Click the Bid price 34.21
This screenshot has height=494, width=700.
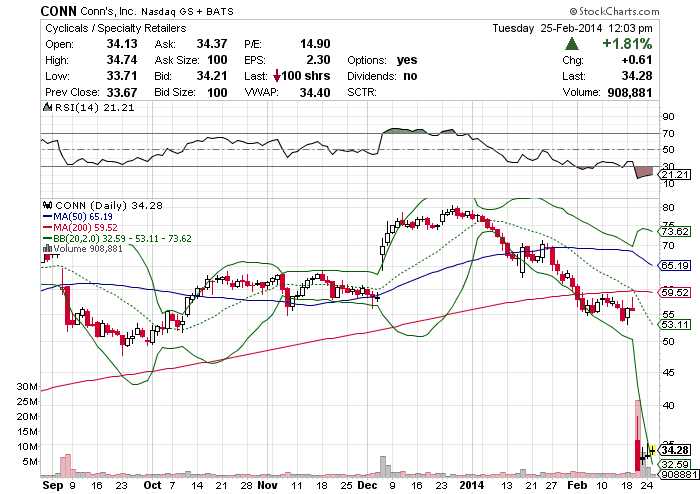click(x=212, y=76)
